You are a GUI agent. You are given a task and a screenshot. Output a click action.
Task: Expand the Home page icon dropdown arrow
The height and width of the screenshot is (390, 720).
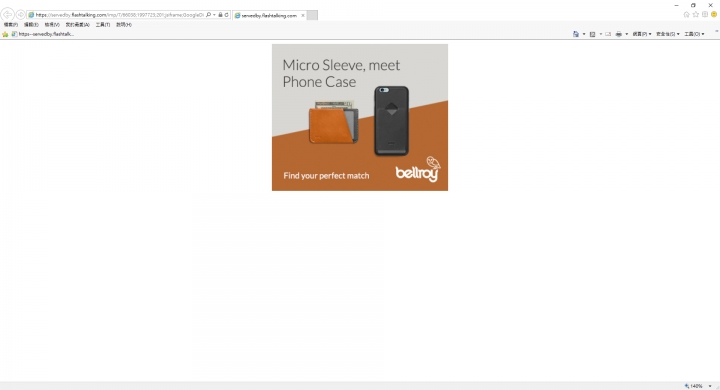584,34
